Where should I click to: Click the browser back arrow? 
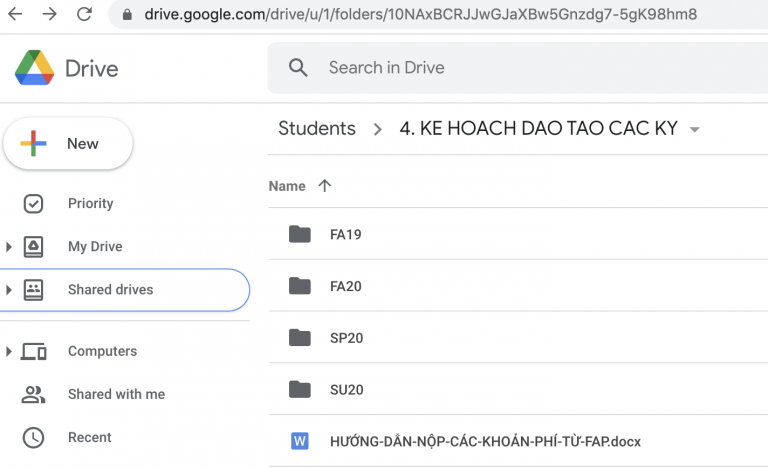pos(15,14)
